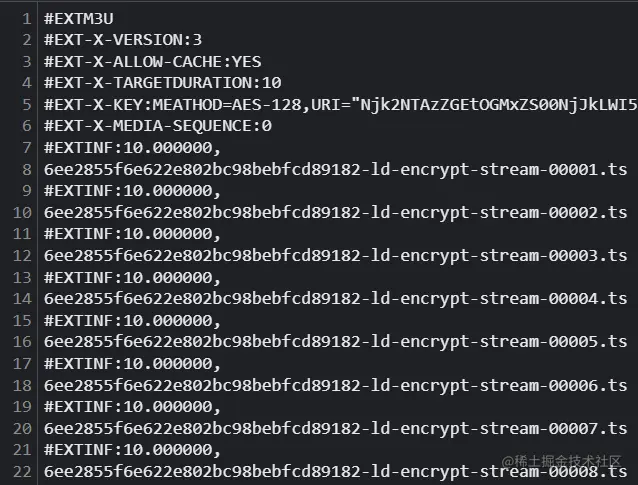Click the encrypt-stream-00004.ts segment line
The height and width of the screenshot is (485, 638).
pyautogui.click(x=336, y=299)
